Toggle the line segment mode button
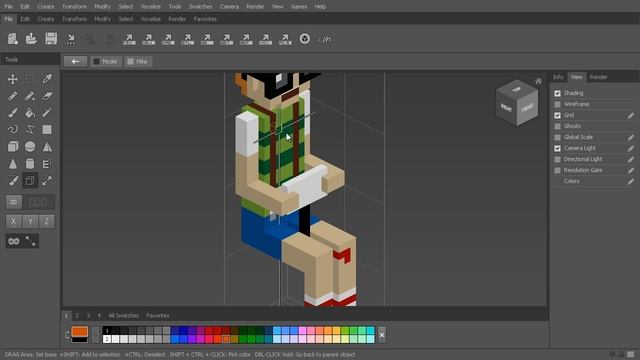 point(31,241)
